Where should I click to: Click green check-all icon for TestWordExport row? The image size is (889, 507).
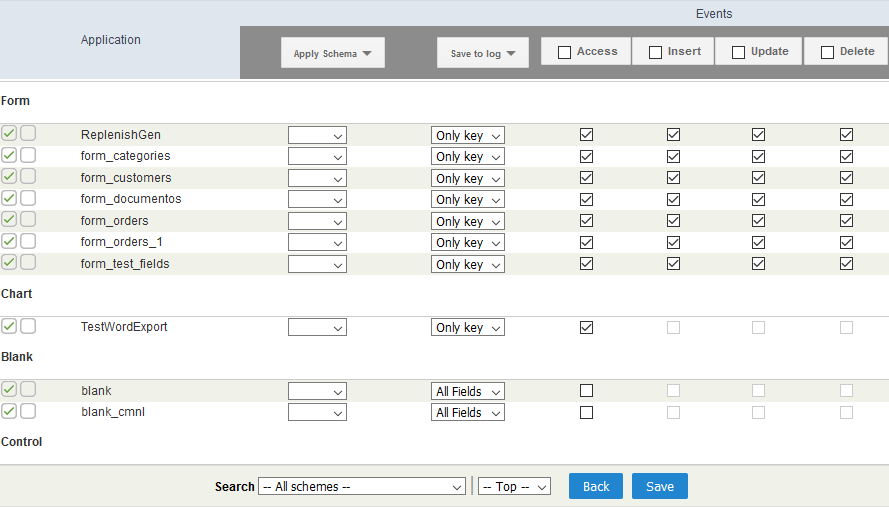click(9, 326)
